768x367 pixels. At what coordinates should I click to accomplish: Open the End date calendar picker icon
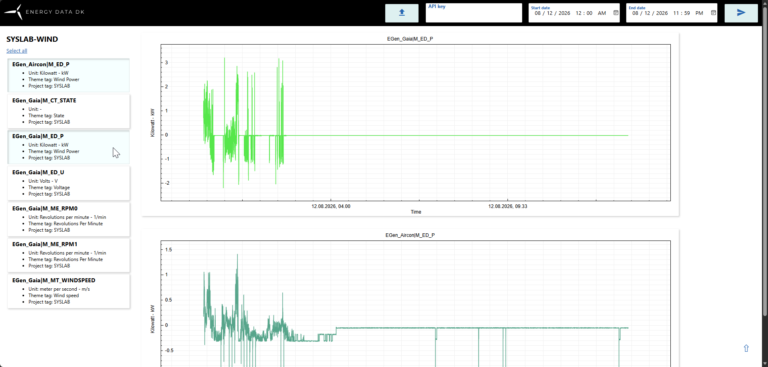pyautogui.click(x=714, y=13)
